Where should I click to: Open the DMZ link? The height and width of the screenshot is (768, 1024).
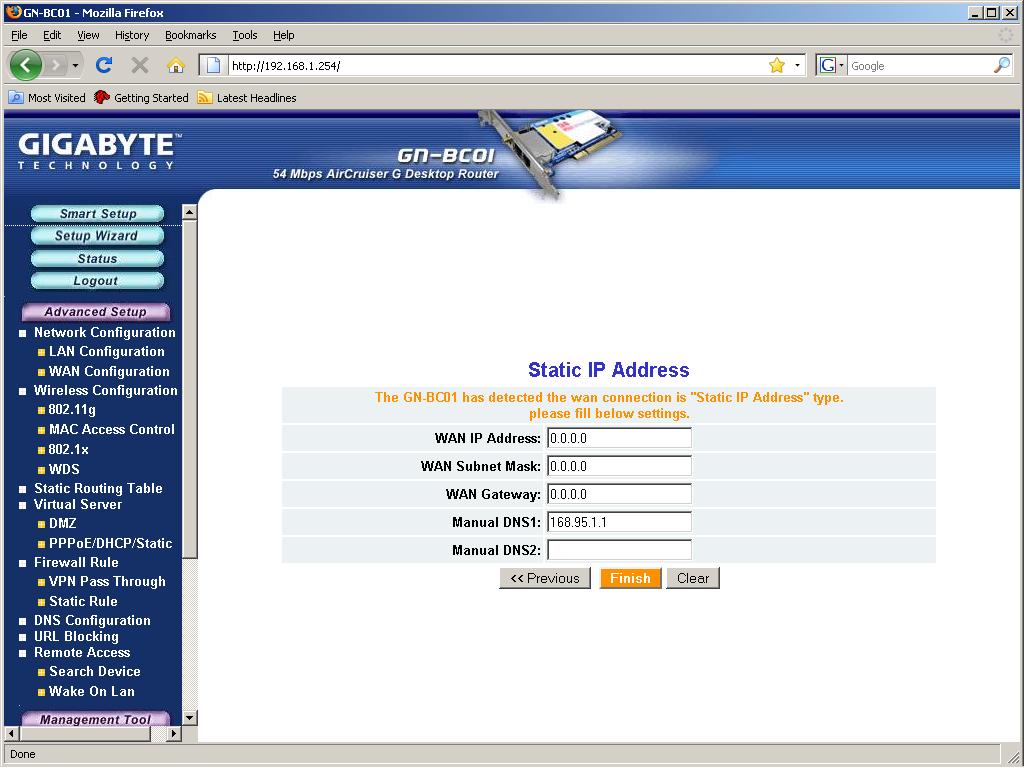[x=62, y=524]
